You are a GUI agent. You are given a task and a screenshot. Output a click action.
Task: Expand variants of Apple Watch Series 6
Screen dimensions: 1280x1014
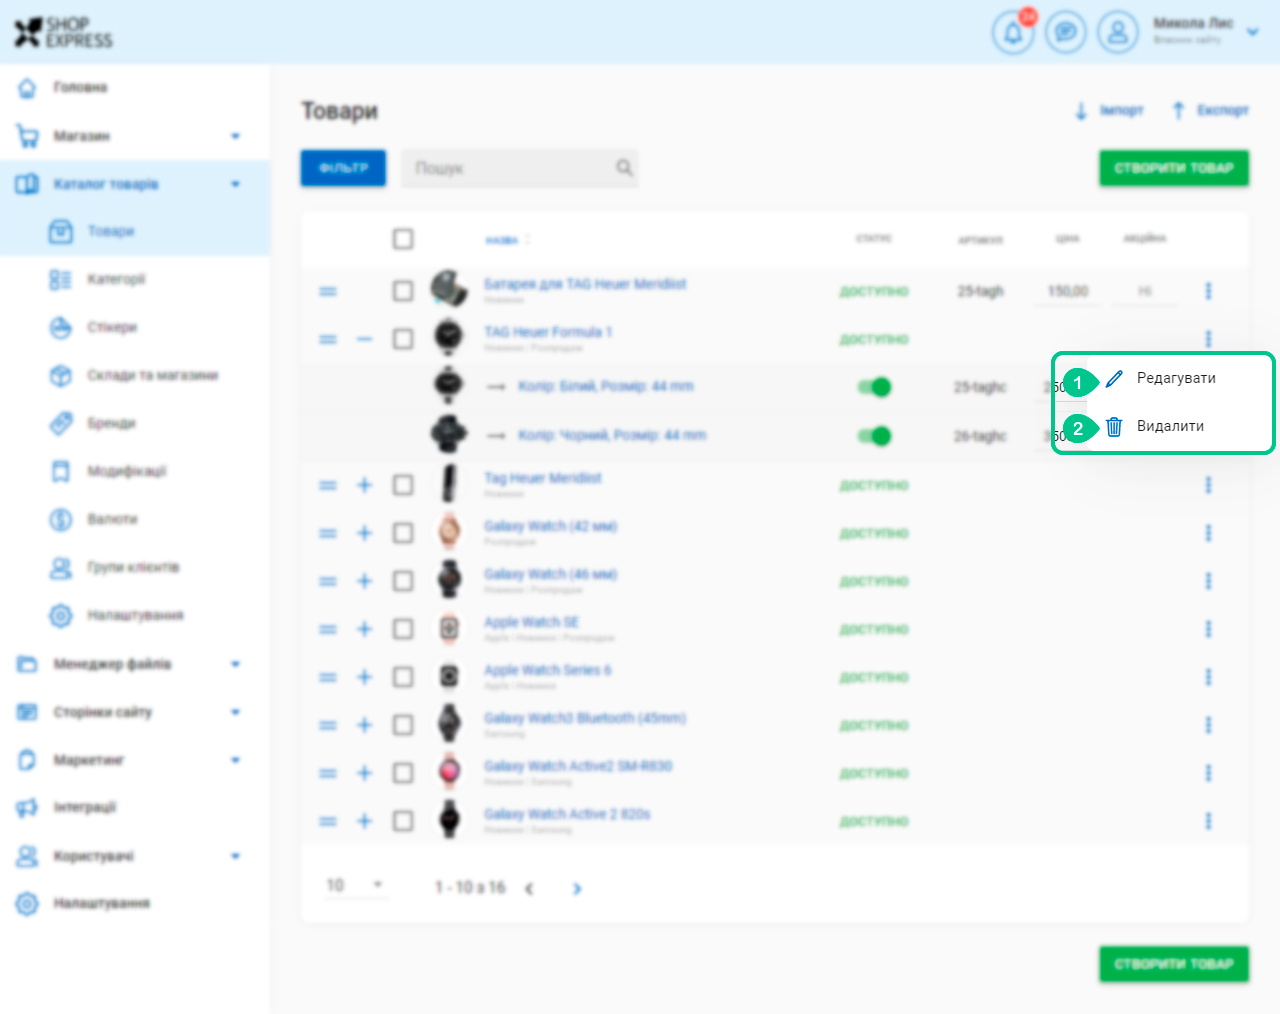coord(365,677)
